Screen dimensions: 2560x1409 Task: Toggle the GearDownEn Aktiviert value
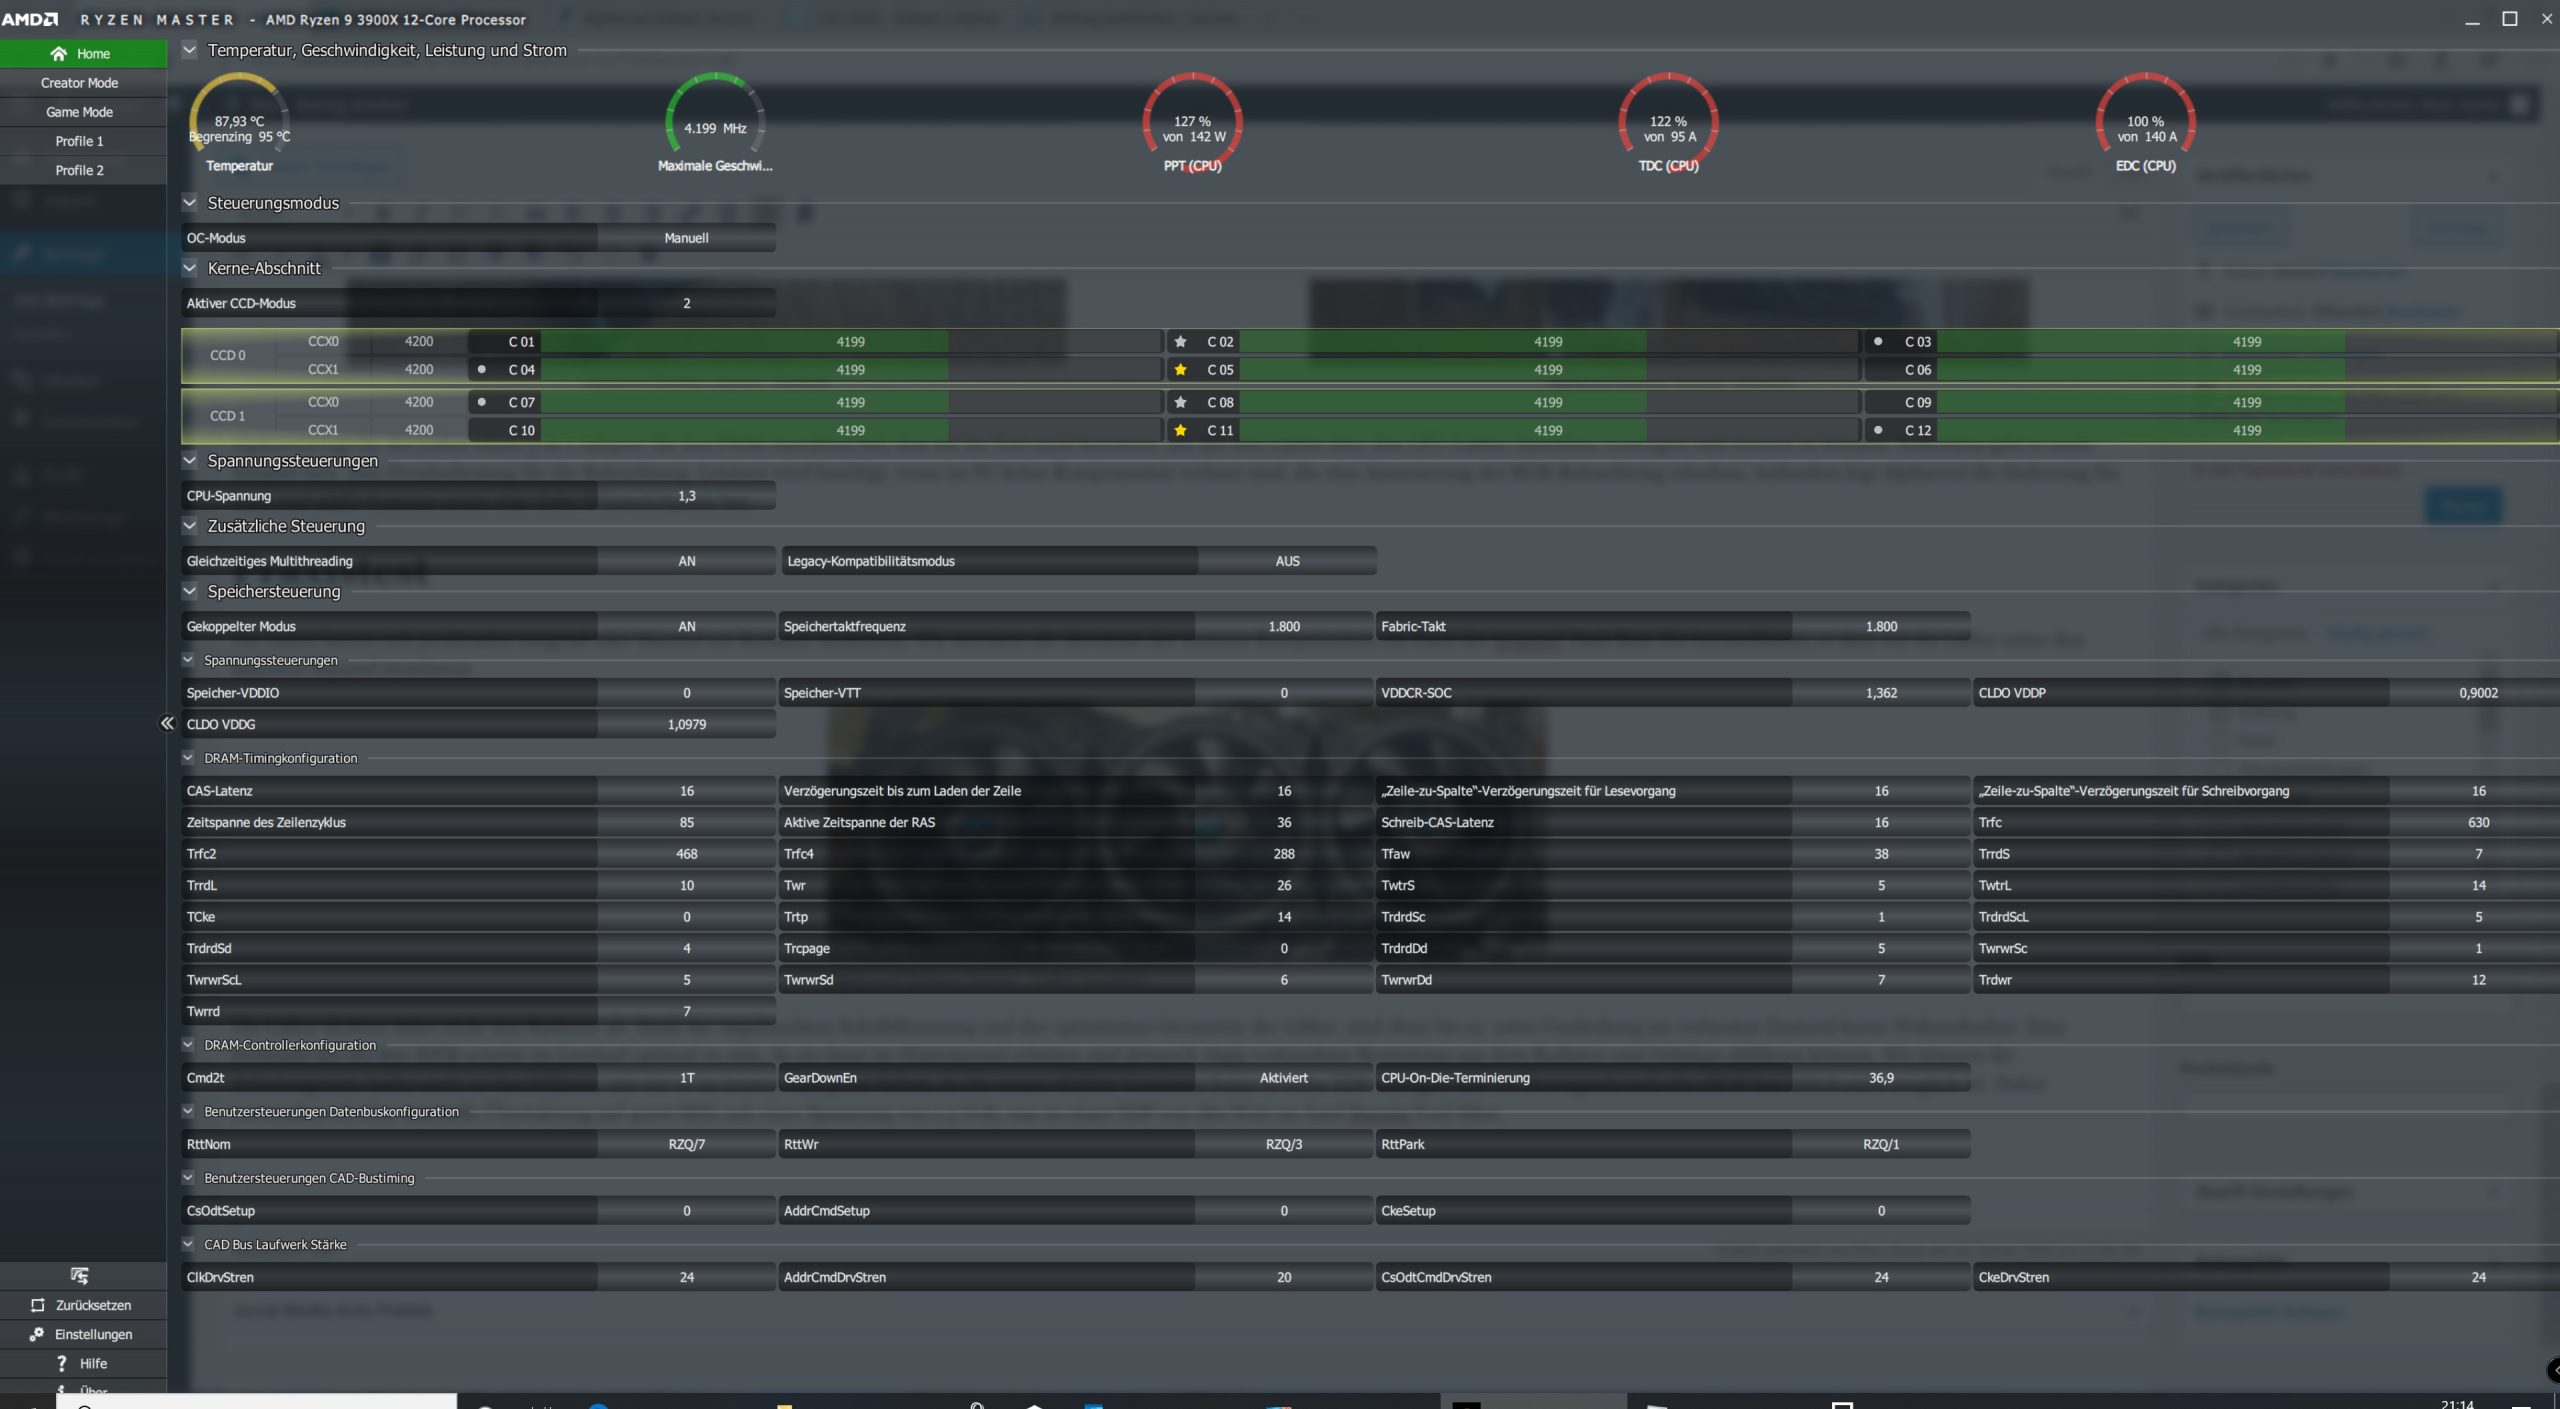coord(1283,1078)
